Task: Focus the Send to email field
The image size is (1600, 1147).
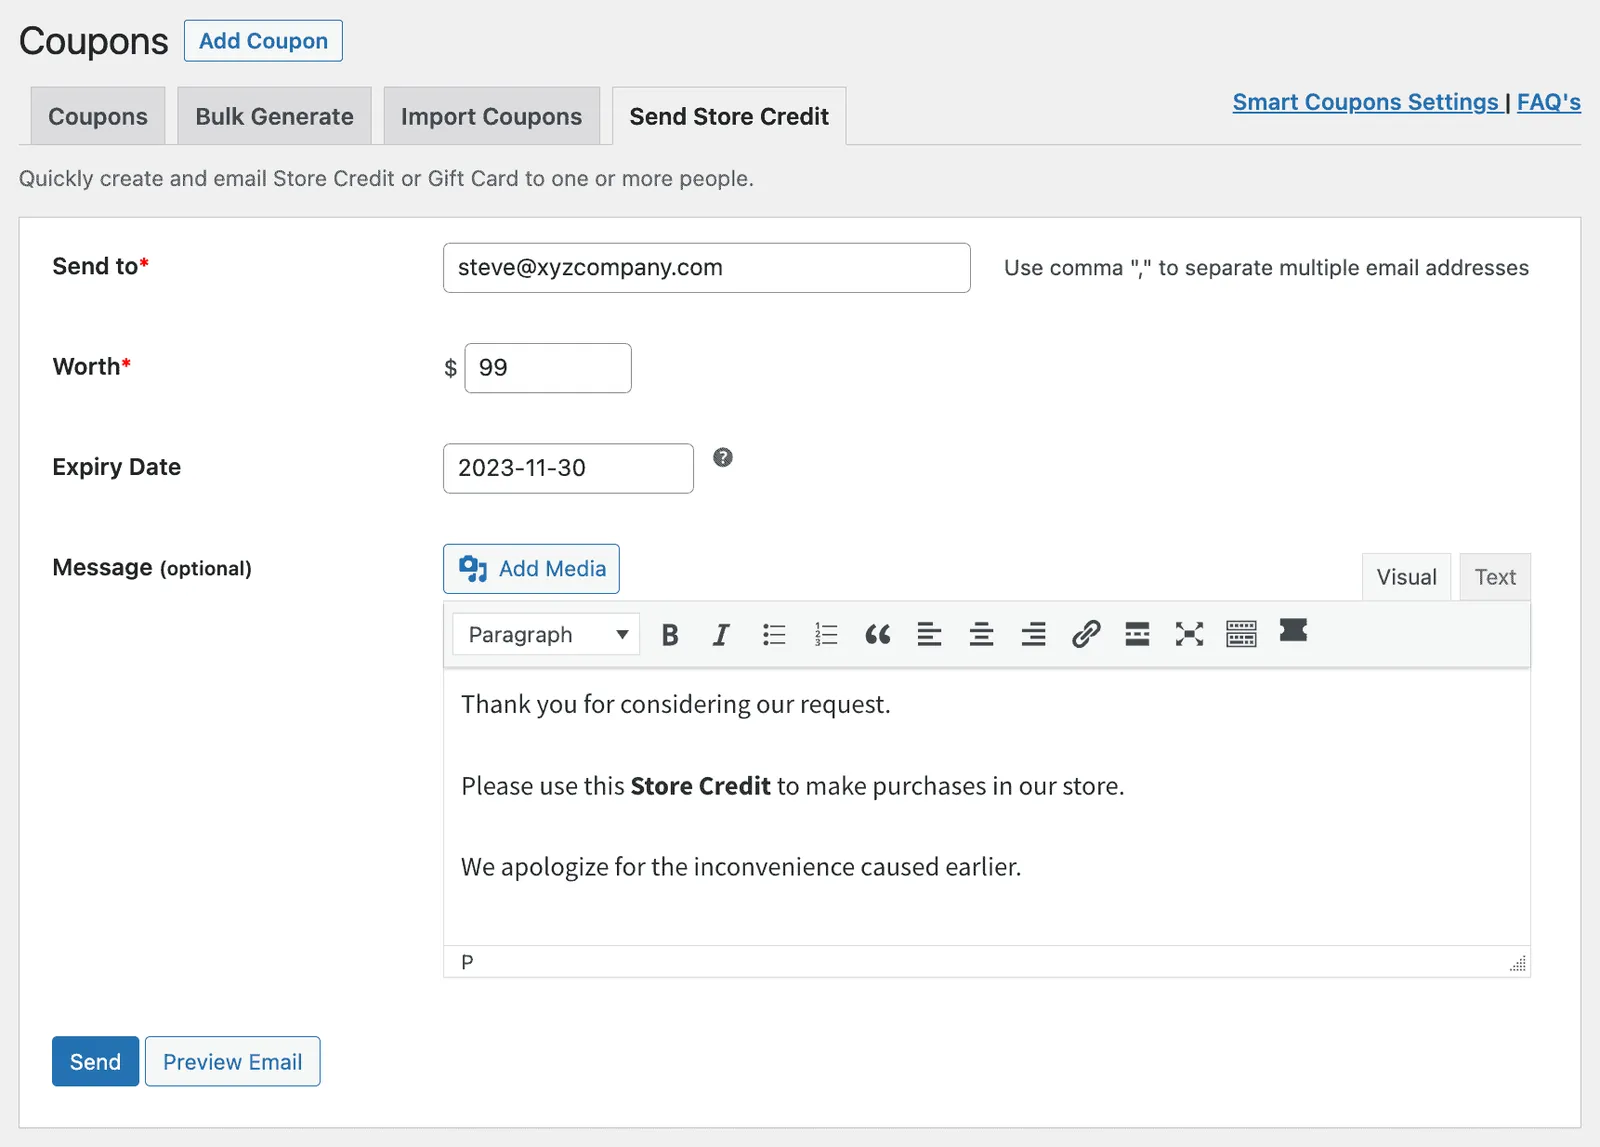Action: [706, 268]
